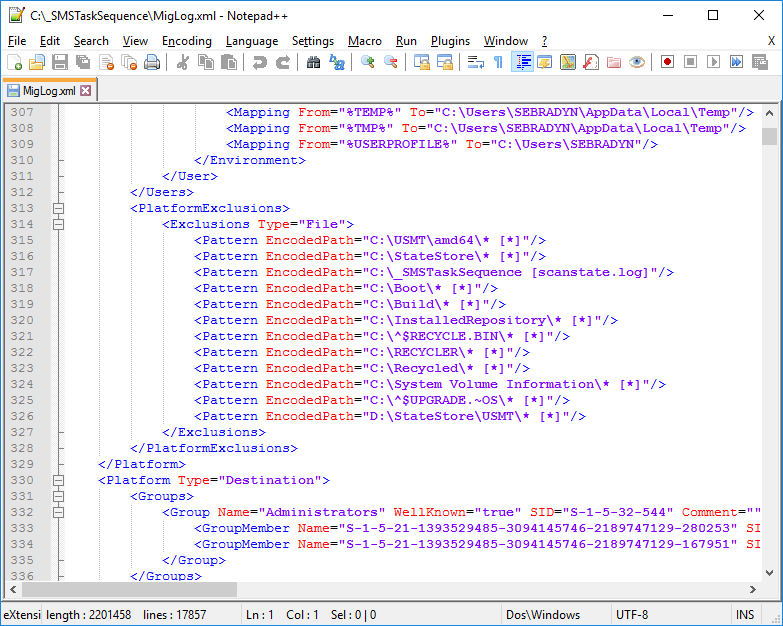The width and height of the screenshot is (783, 626).
Task: Toggle synchronize vertical scrolling icon
Action: coord(421,62)
